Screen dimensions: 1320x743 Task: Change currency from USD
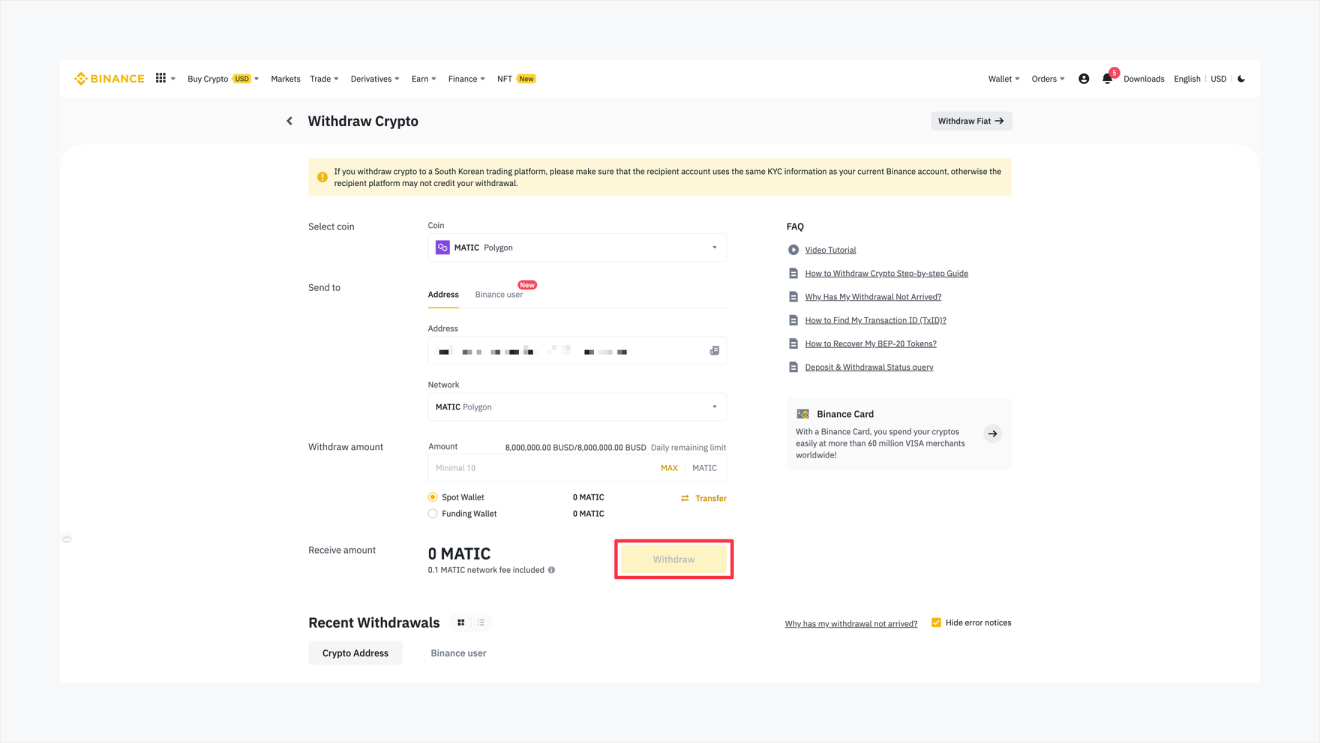1218,79
